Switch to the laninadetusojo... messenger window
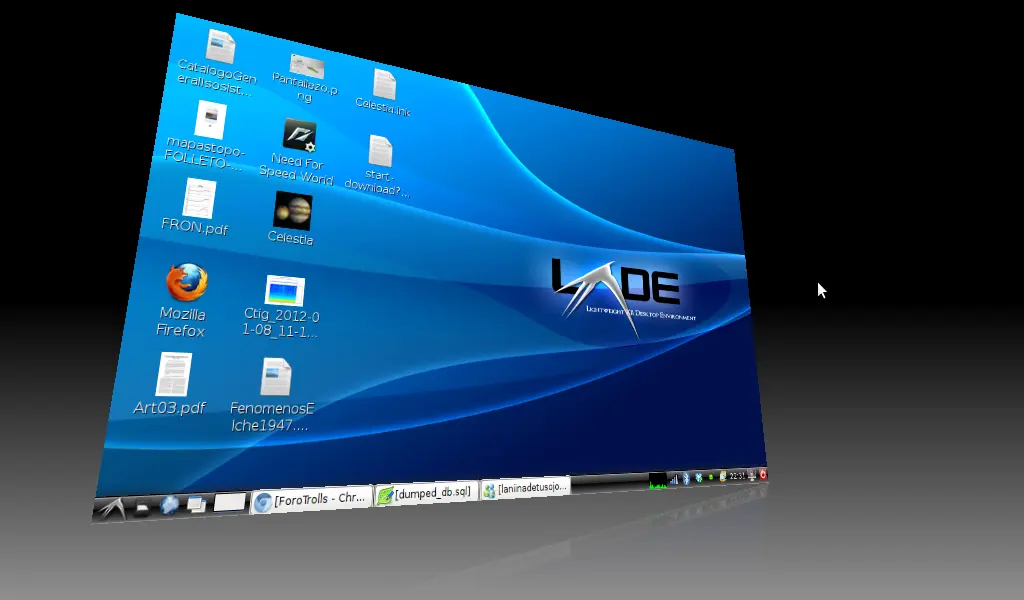Viewport: 1024px width, 600px height. pyautogui.click(x=526, y=487)
